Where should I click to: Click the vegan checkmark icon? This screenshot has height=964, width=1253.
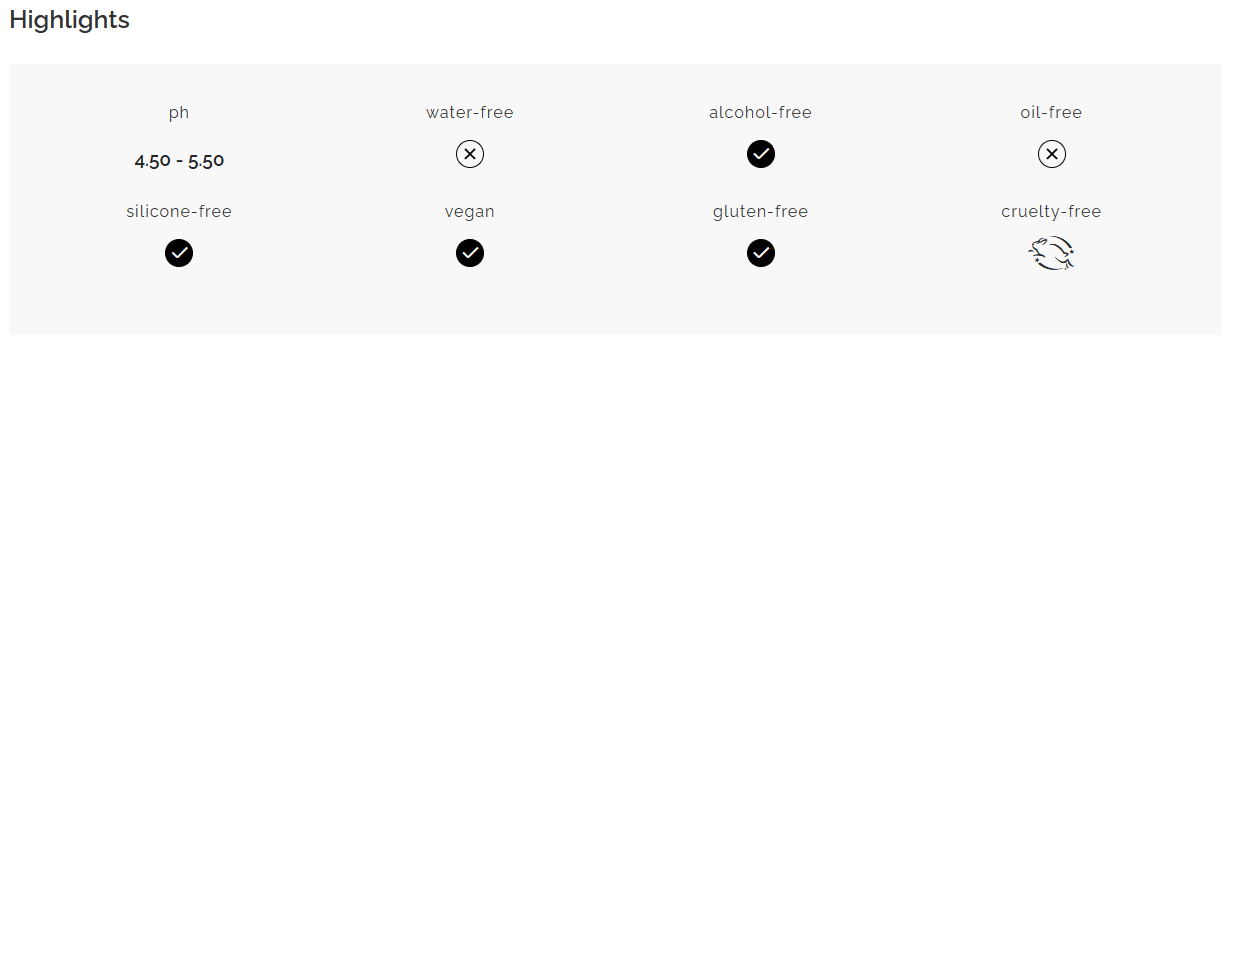[470, 253]
